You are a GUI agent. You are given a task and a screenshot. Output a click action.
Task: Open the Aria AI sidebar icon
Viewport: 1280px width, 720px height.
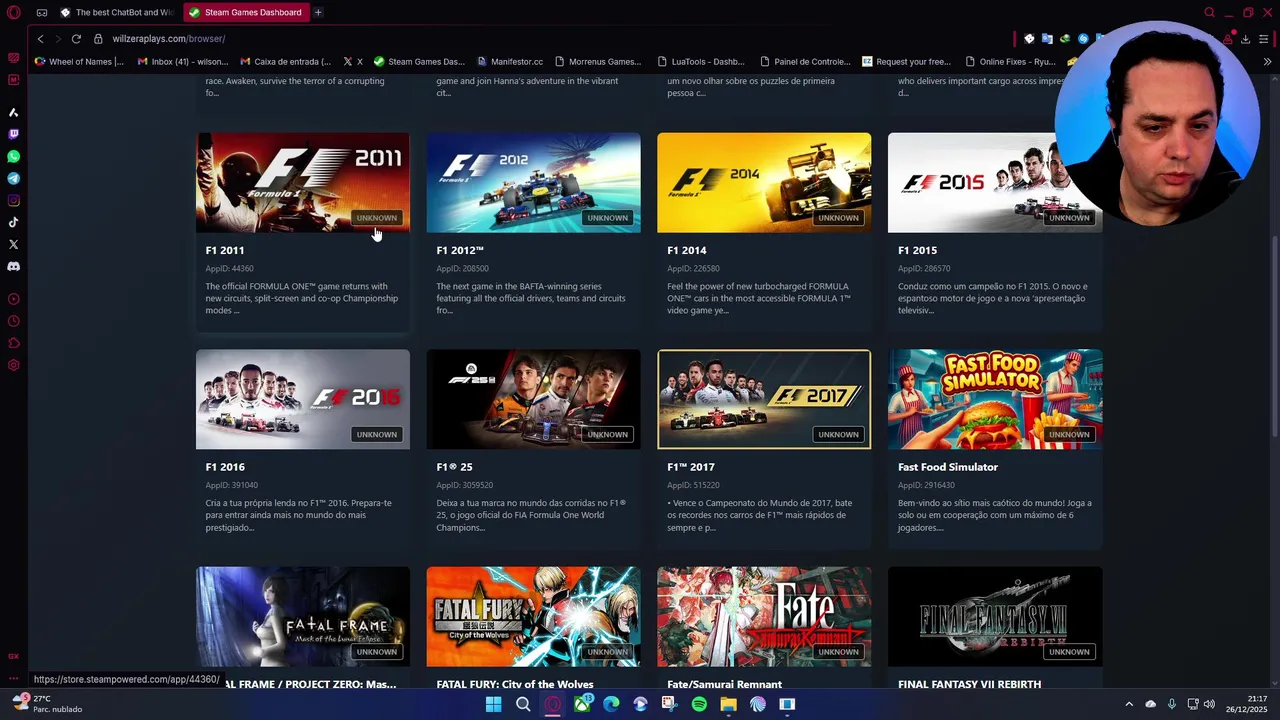coord(13,112)
